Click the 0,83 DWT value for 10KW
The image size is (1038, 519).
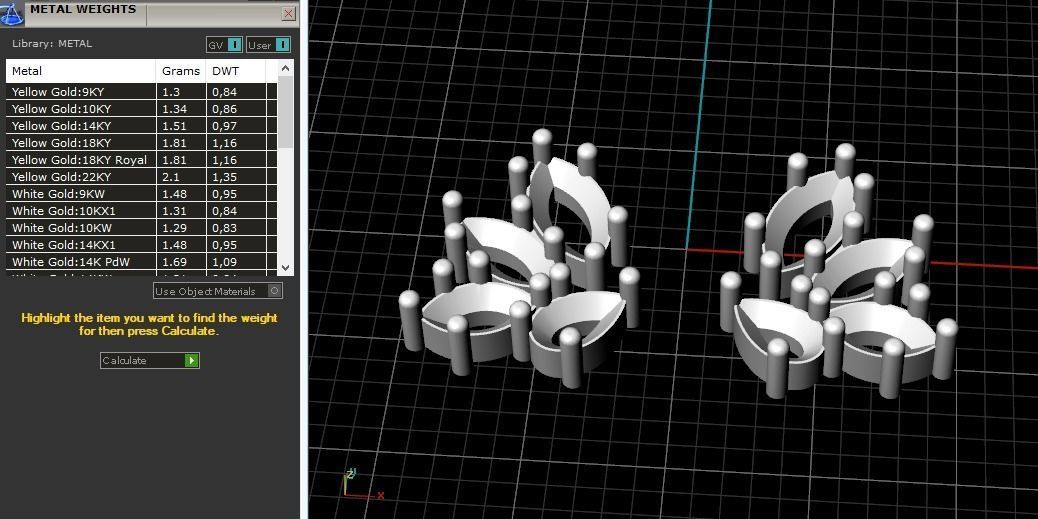224,228
